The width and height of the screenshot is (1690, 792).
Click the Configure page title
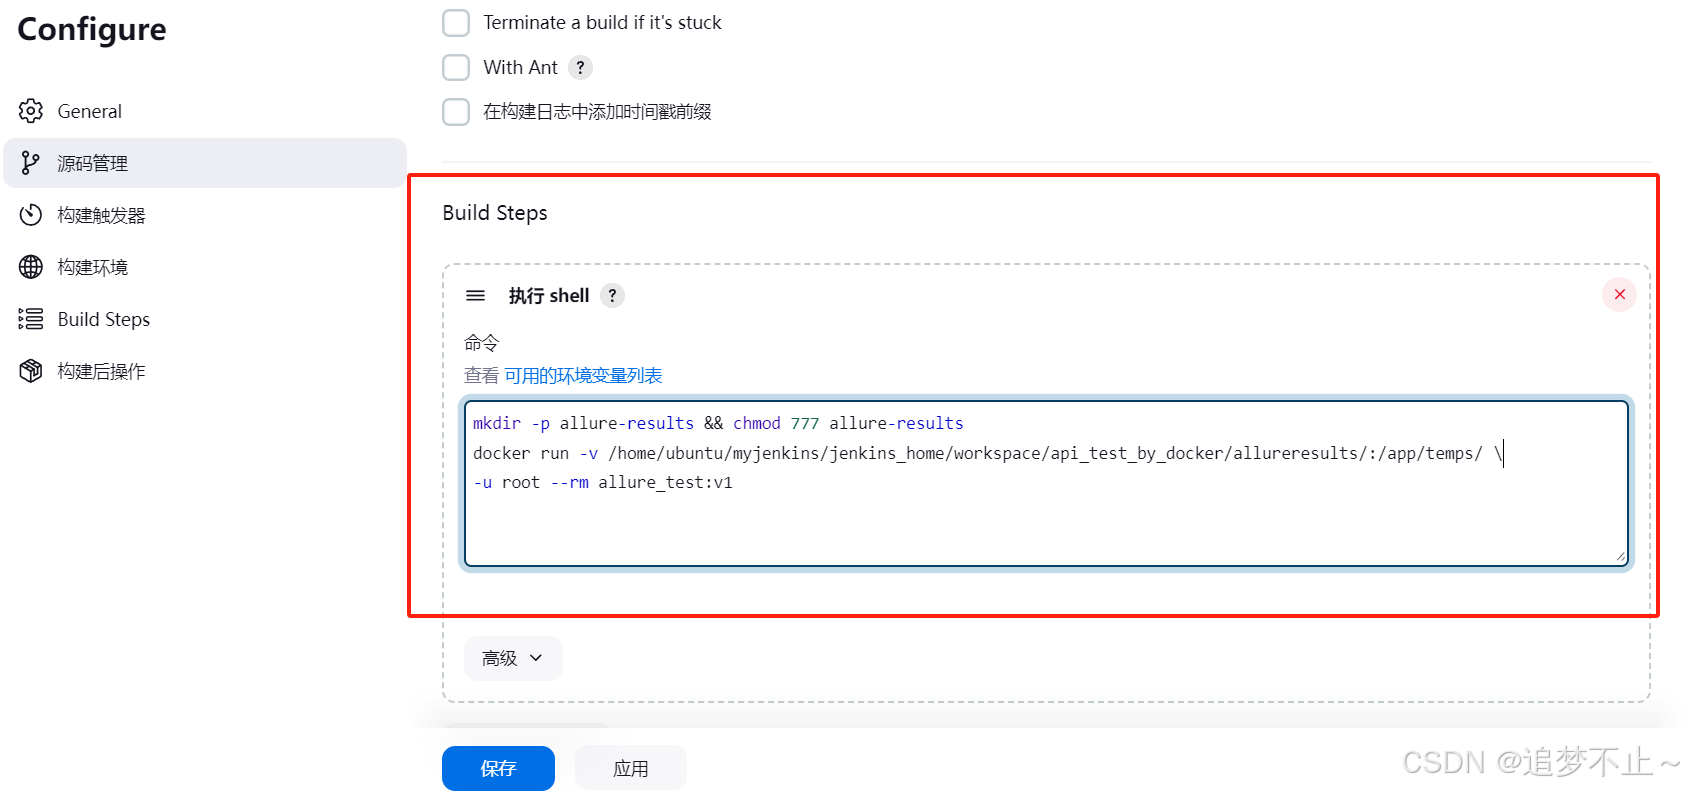click(92, 29)
